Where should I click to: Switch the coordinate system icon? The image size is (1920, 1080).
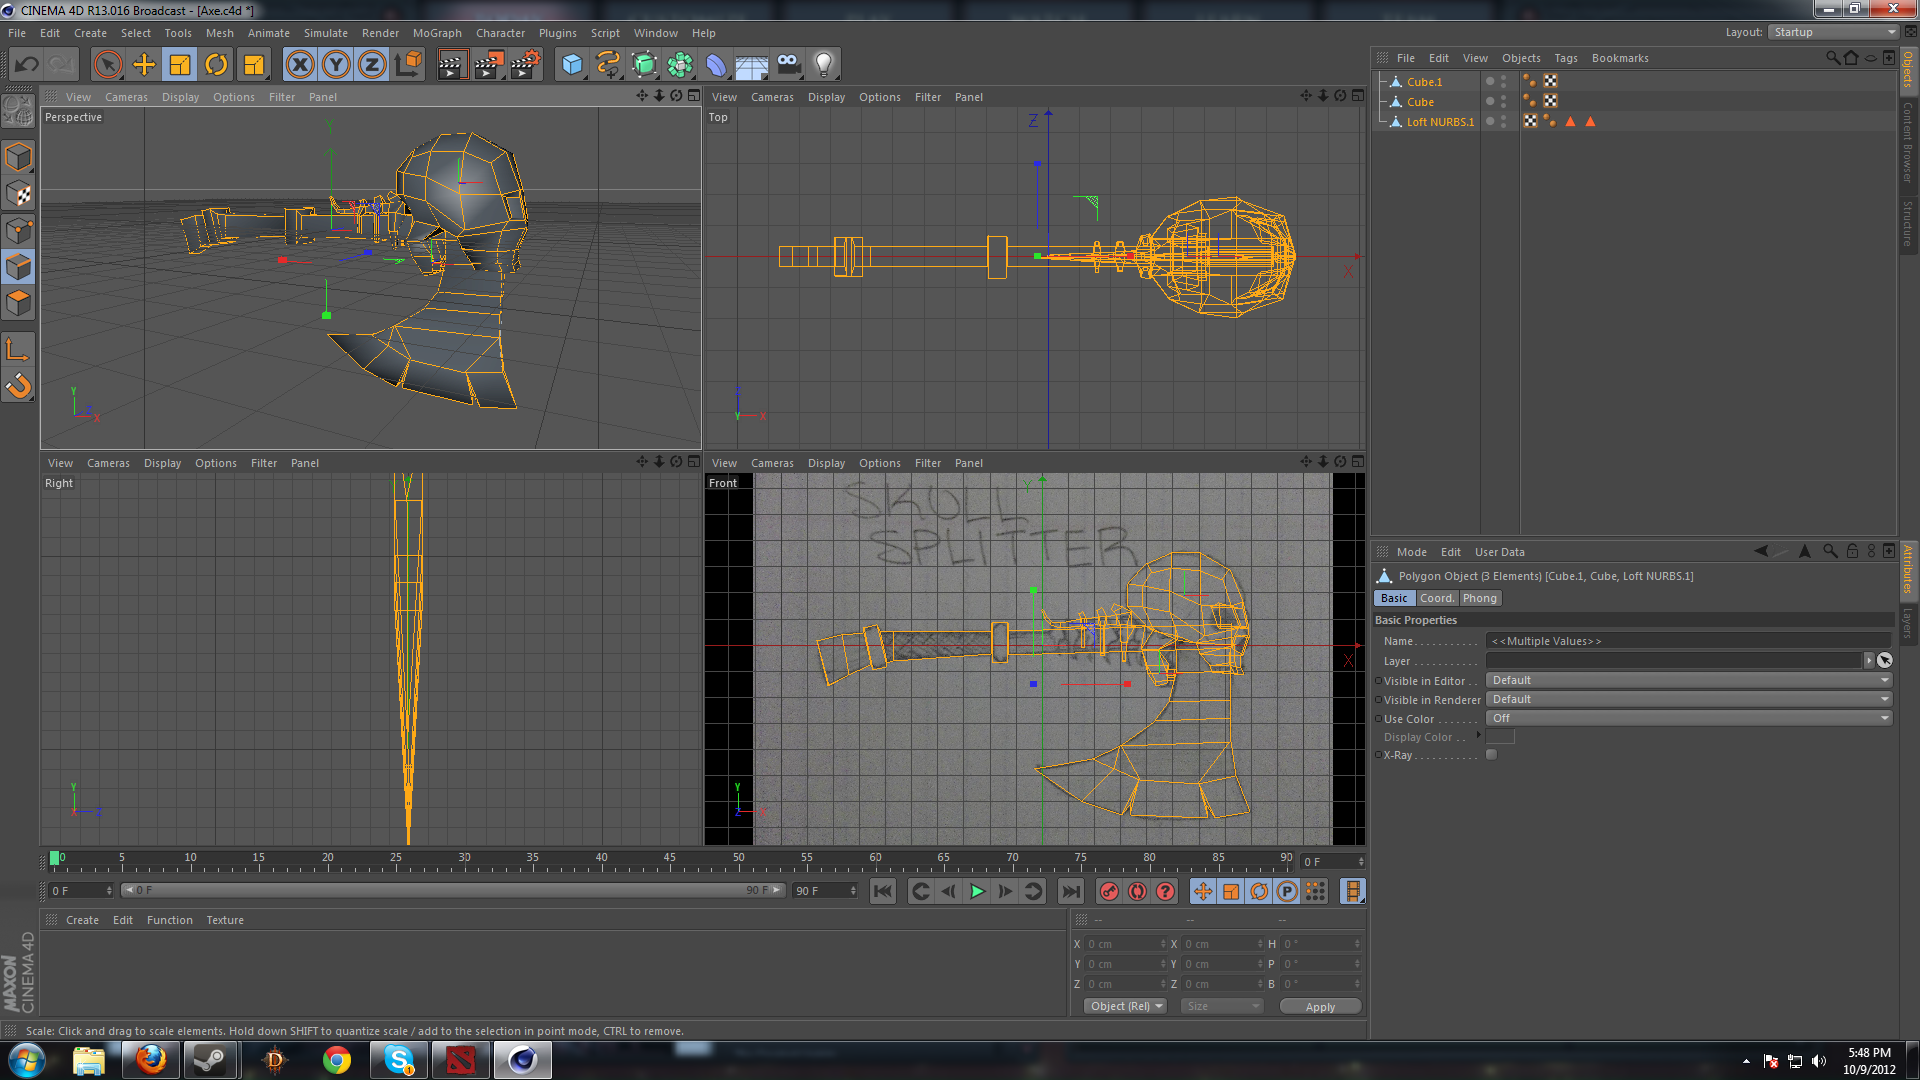pos(408,65)
